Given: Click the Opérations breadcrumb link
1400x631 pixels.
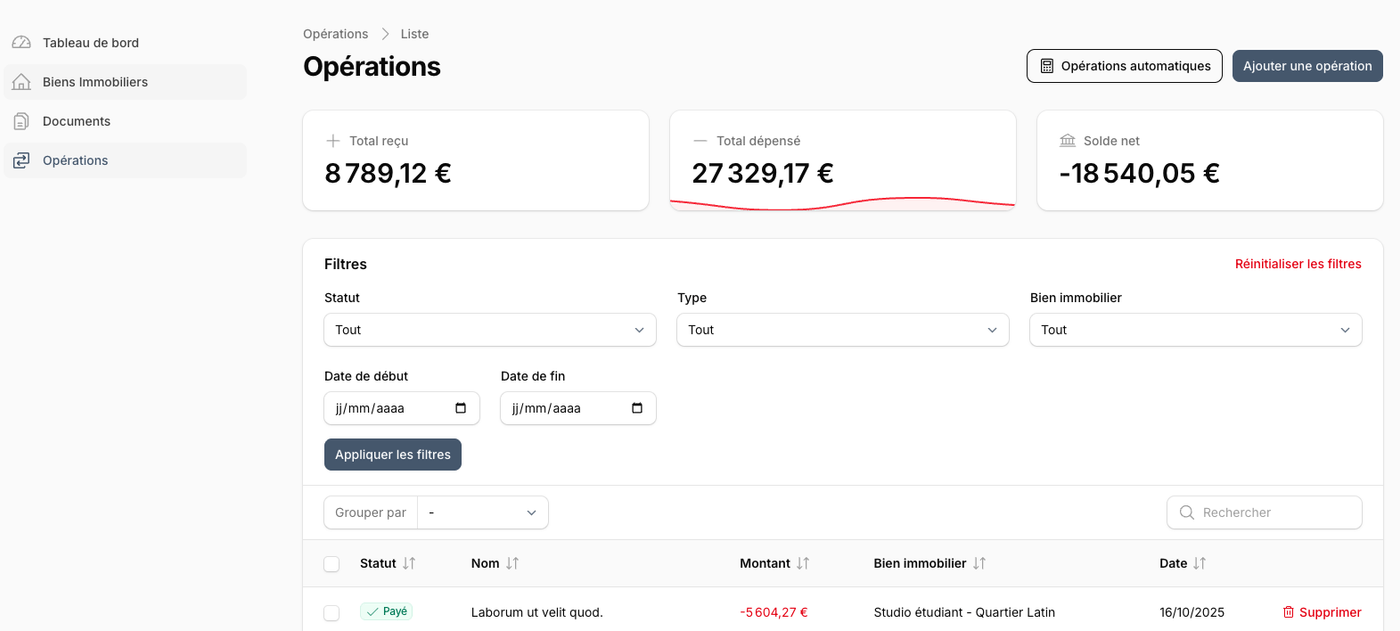Looking at the screenshot, I should pyautogui.click(x=336, y=34).
